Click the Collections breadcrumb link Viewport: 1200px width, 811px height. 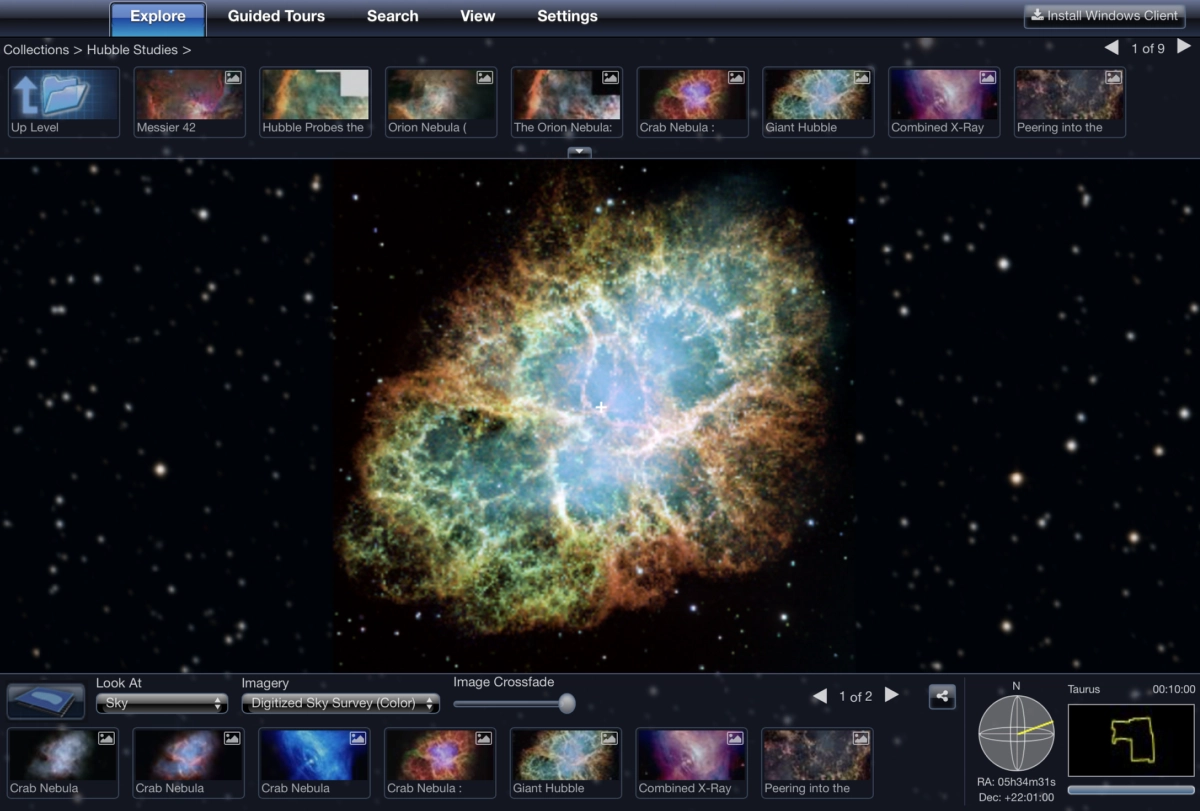(x=36, y=49)
